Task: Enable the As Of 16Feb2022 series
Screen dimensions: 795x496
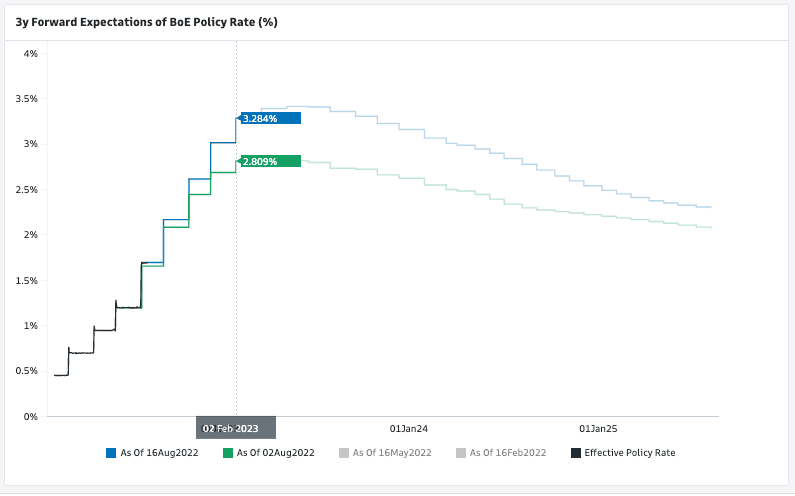Action: [508, 453]
